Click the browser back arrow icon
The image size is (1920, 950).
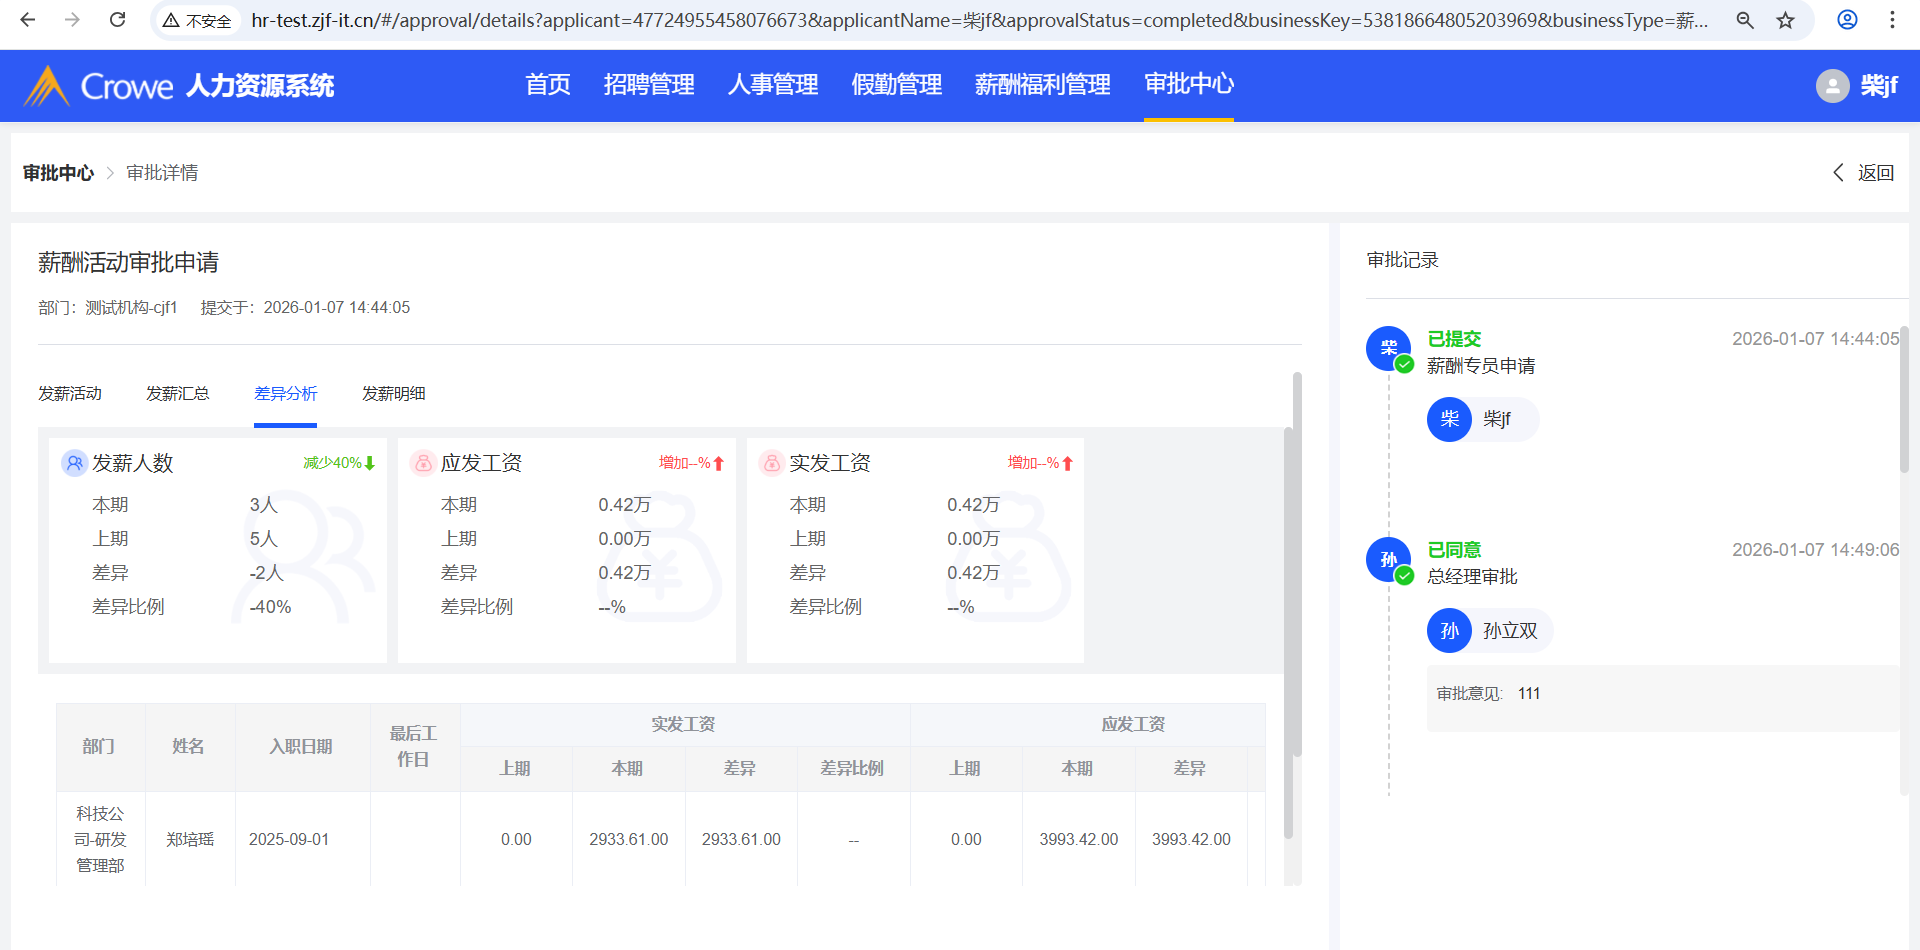point(28,20)
